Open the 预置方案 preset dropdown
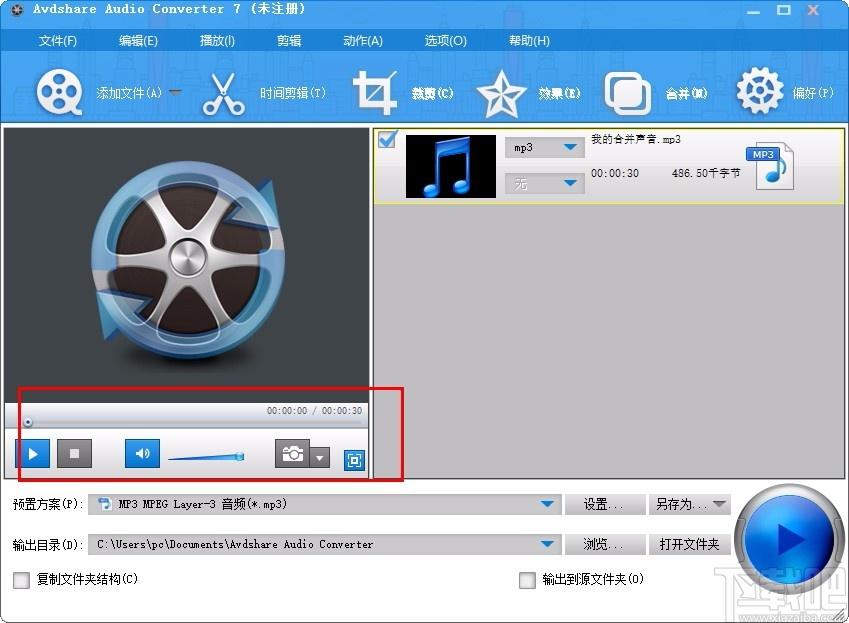Viewport: 849px width, 623px height. pos(547,504)
